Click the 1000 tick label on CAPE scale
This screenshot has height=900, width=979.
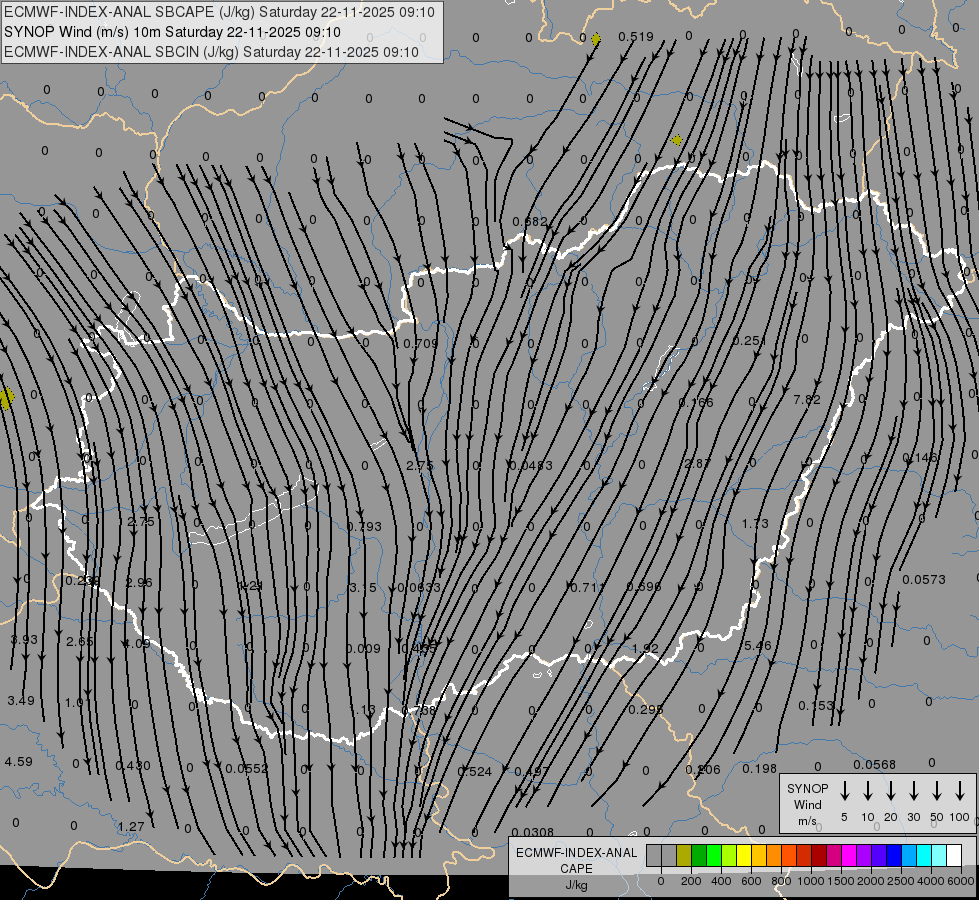(810, 881)
